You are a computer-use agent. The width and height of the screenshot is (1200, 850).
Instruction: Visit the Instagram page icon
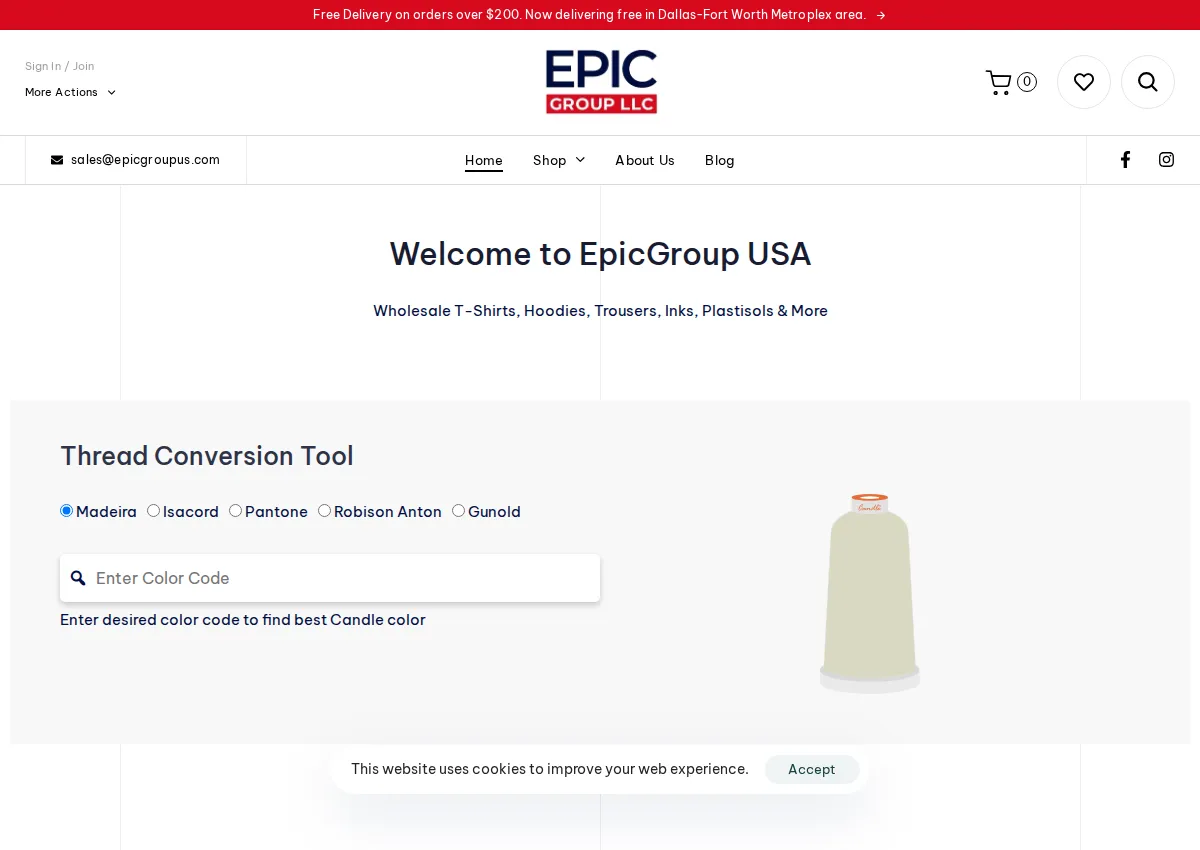(x=1166, y=160)
